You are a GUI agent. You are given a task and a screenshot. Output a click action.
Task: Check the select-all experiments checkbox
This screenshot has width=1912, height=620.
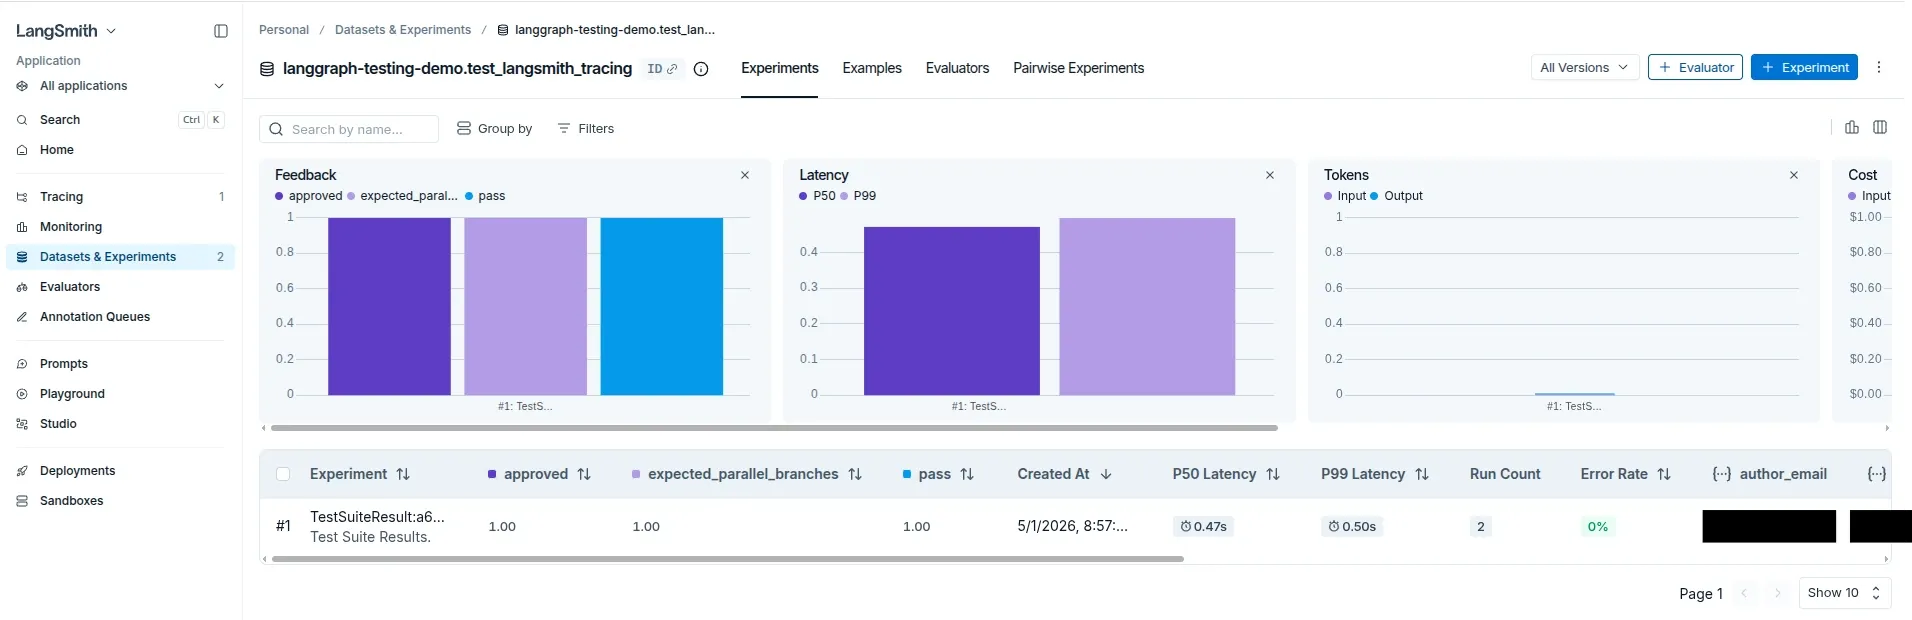[x=283, y=474]
